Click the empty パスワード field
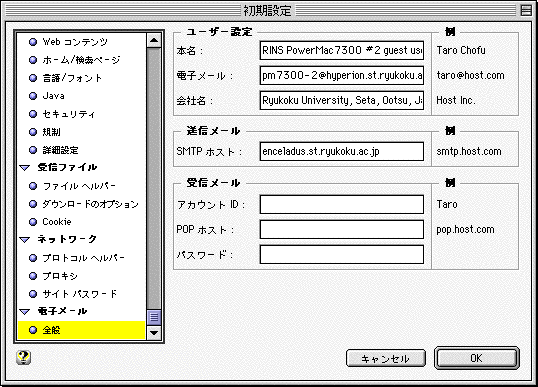Viewport: 538px width, 387px height. [342, 255]
